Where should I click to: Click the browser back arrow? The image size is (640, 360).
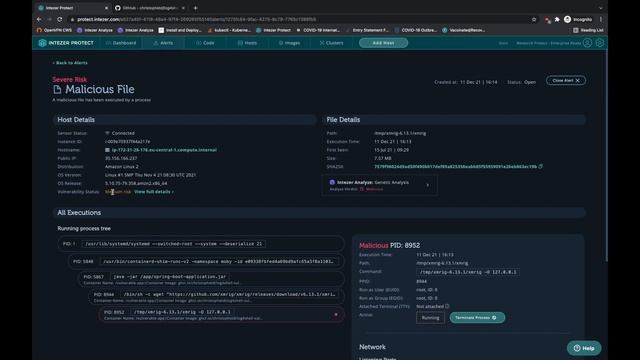pyautogui.click(x=39, y=19)
